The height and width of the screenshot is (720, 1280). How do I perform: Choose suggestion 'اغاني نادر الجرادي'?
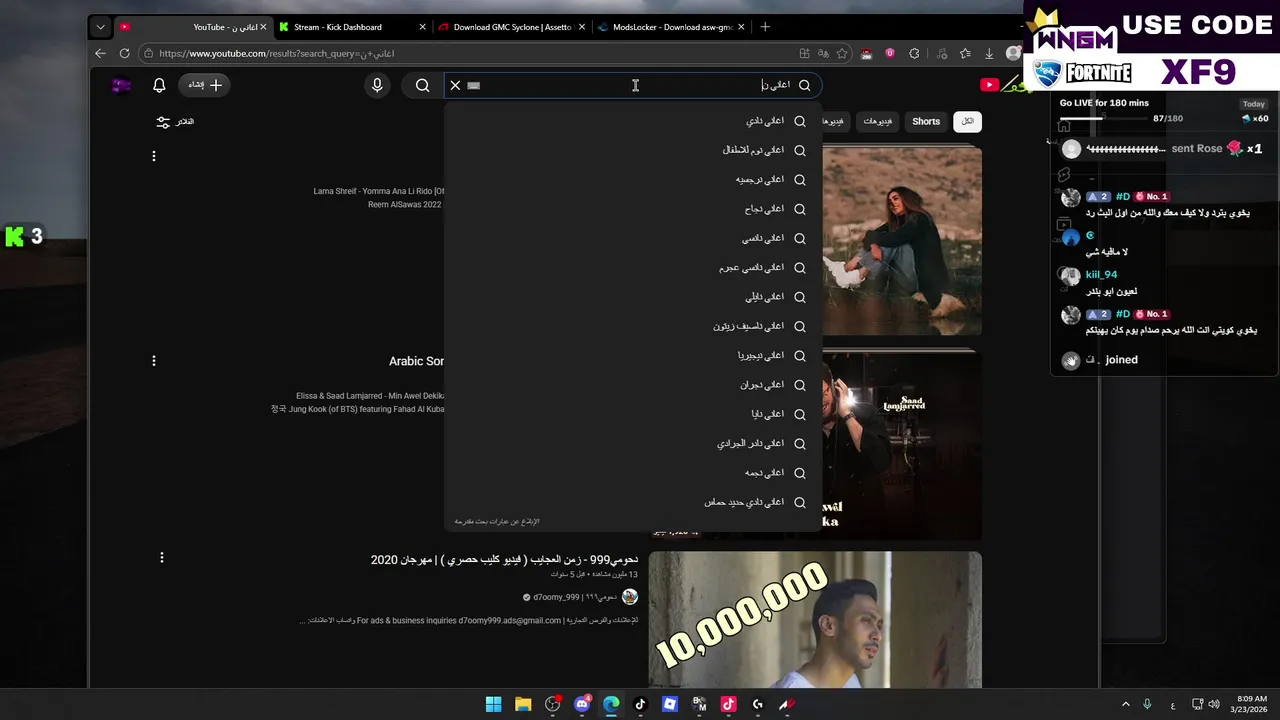pos(633,443)
